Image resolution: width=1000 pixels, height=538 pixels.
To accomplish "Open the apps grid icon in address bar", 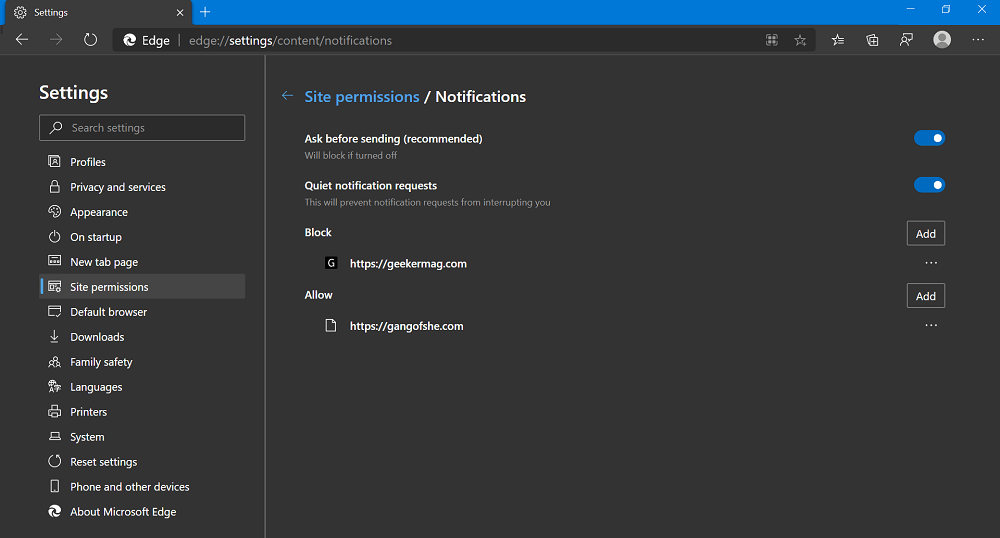I will [772, 40].
